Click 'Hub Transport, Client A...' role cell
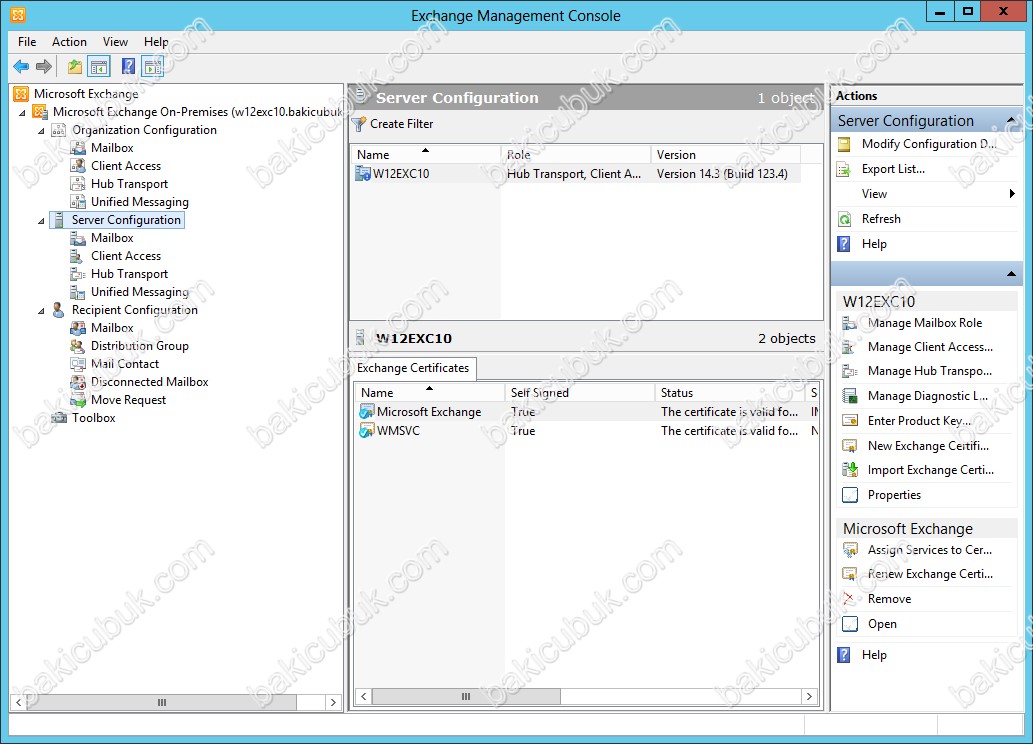The height and width of the screenshot is (744, 1033). click(x=574, y=174)
